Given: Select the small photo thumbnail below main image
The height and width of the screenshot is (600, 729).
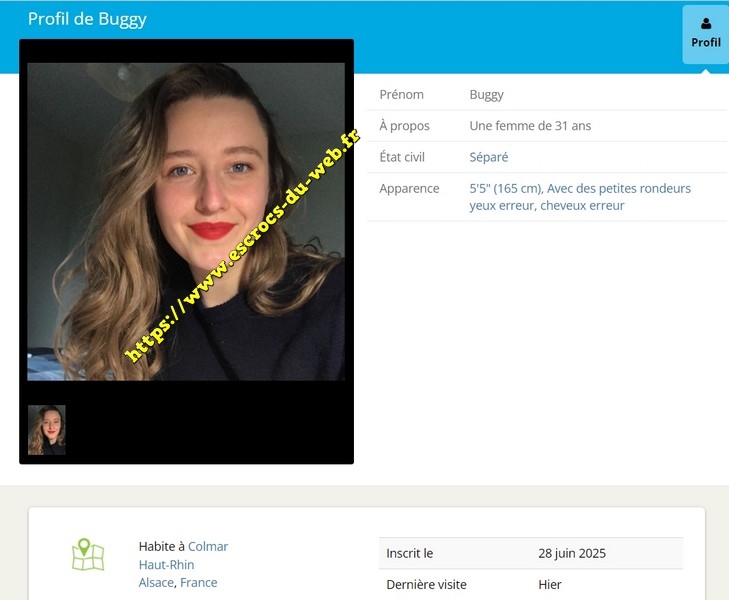Looking at the screenshot, I should (x=47, y=430).
